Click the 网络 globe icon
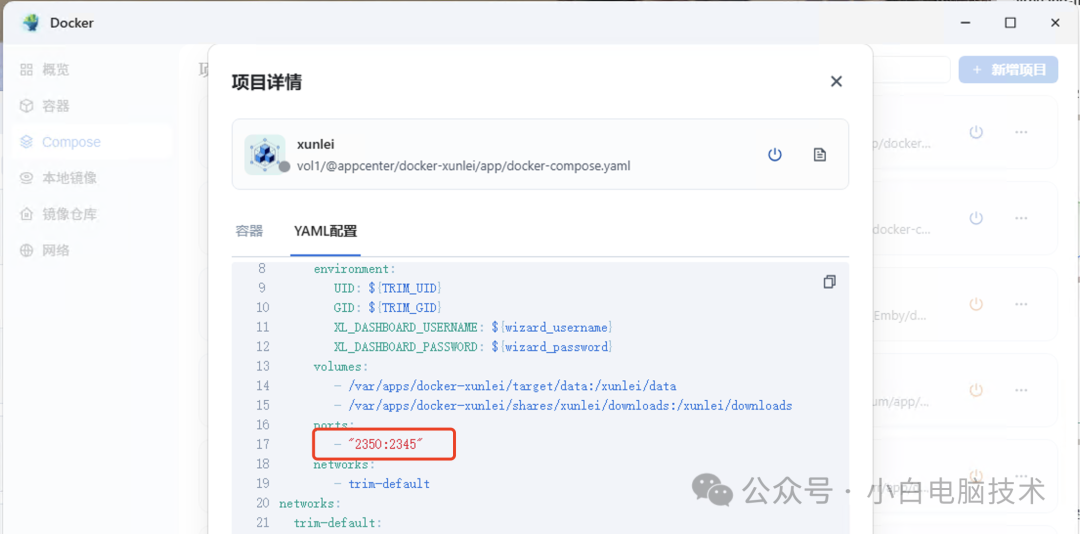The width and height of the screenshot is (1080, 534). 26,250
